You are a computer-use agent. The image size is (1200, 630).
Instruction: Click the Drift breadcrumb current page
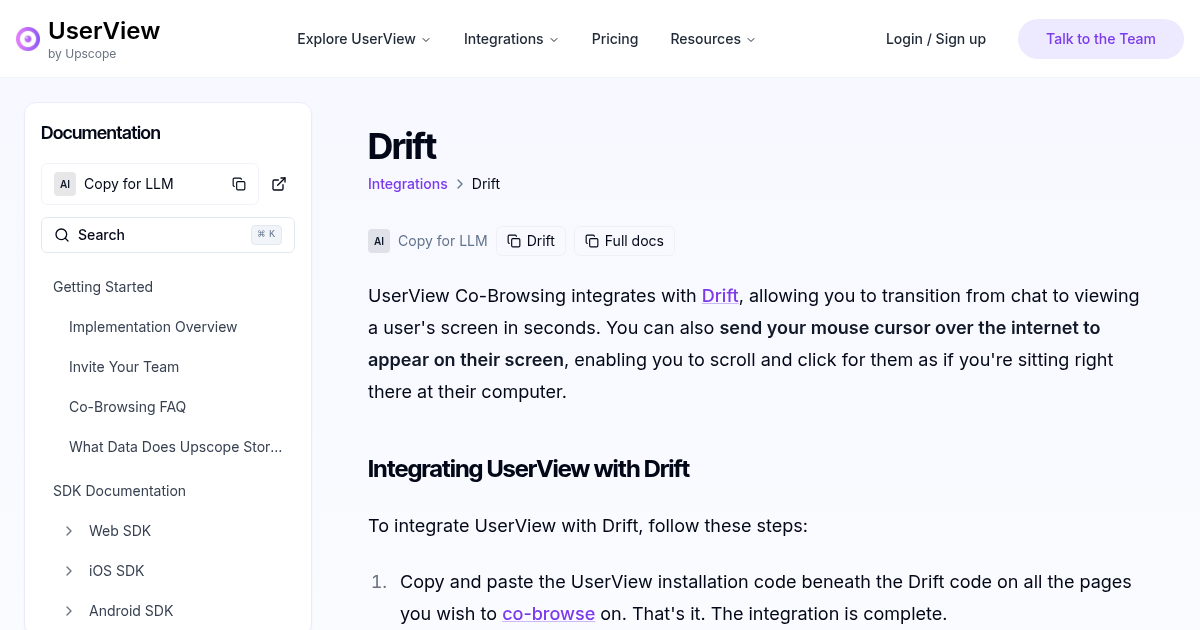click(x=486, y=184)
